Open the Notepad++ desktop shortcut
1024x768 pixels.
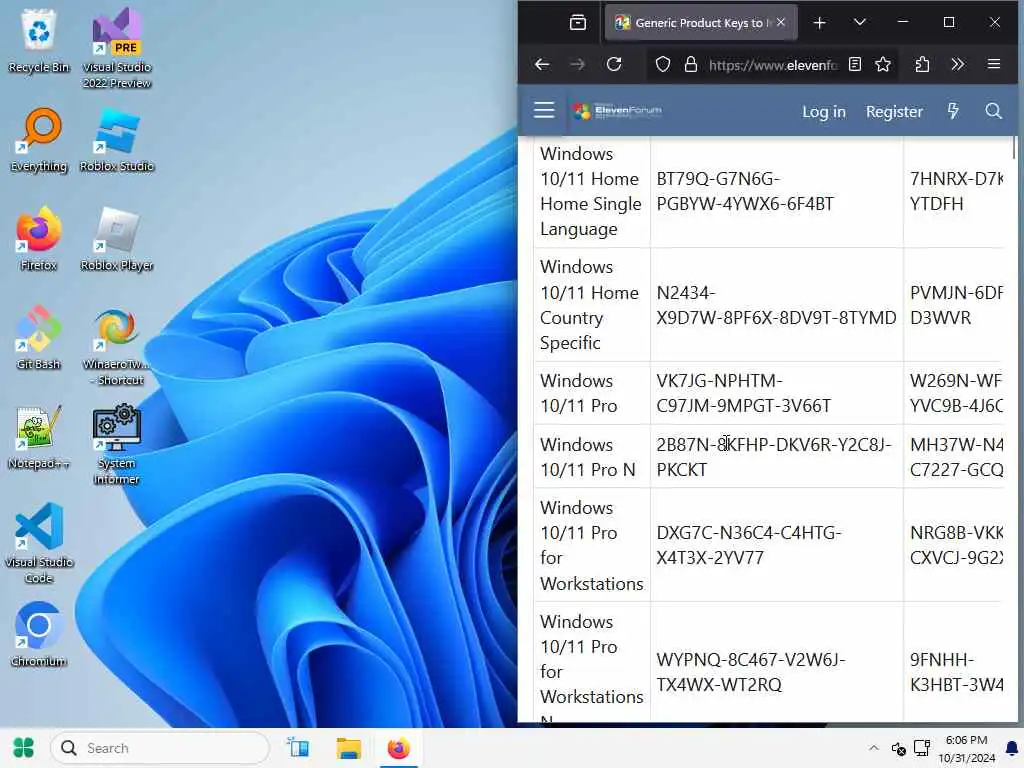(39, 437)
